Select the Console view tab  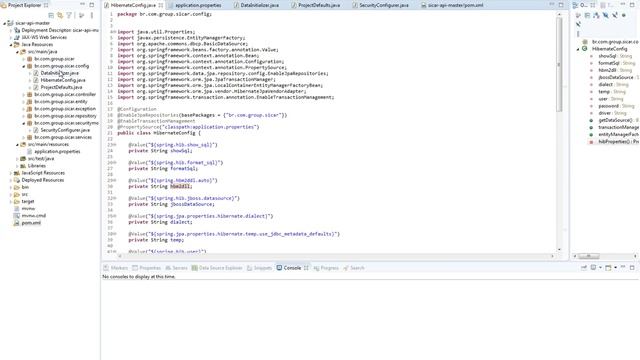292,268
